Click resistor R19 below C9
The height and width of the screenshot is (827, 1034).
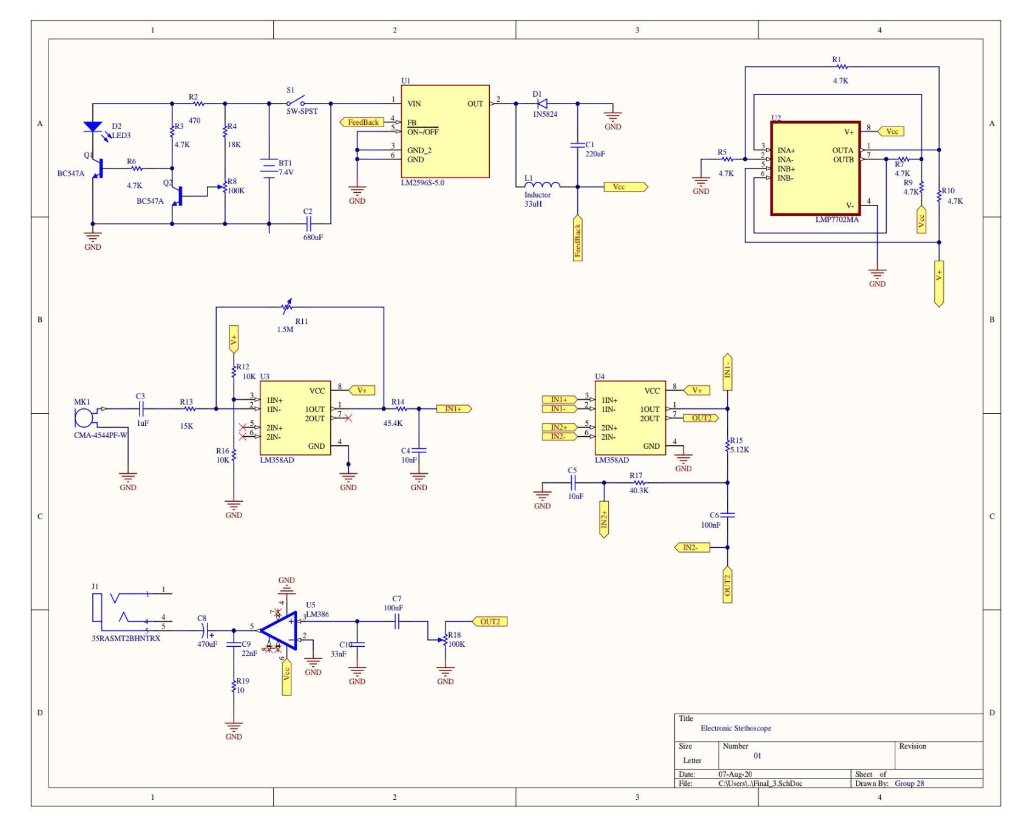pos(233,686)
